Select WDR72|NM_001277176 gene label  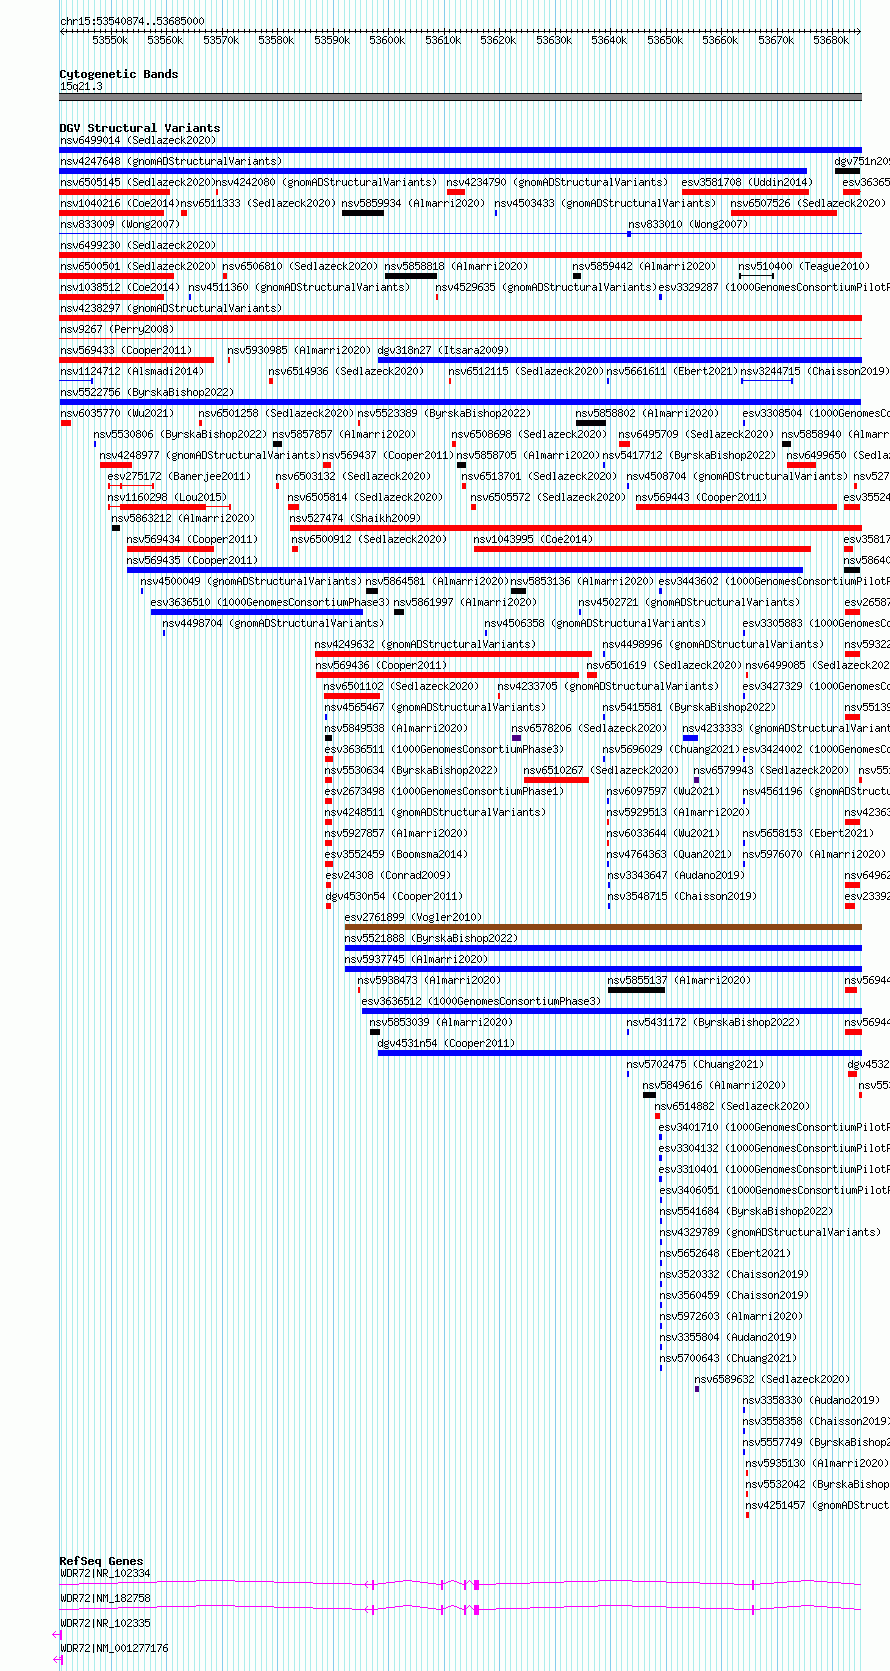tap(114, 1648)
